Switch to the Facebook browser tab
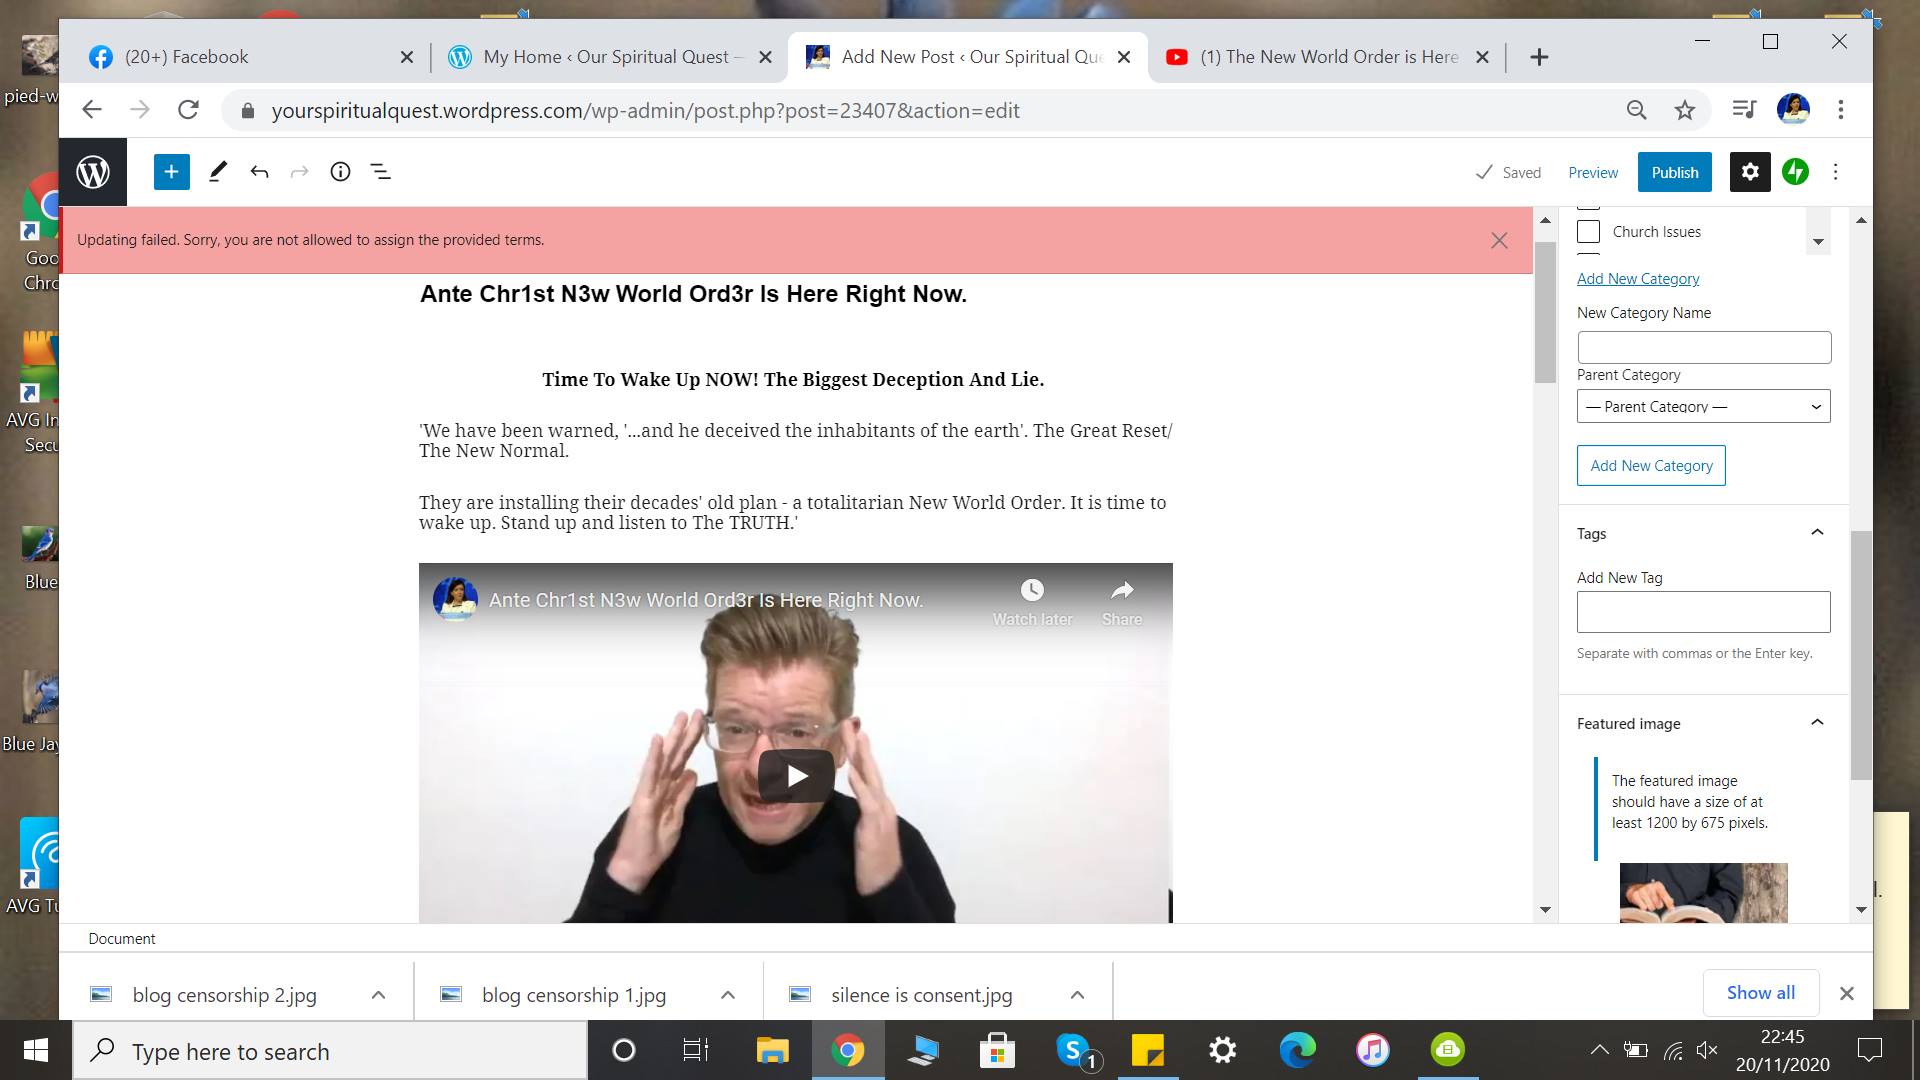 coord(186,57)
